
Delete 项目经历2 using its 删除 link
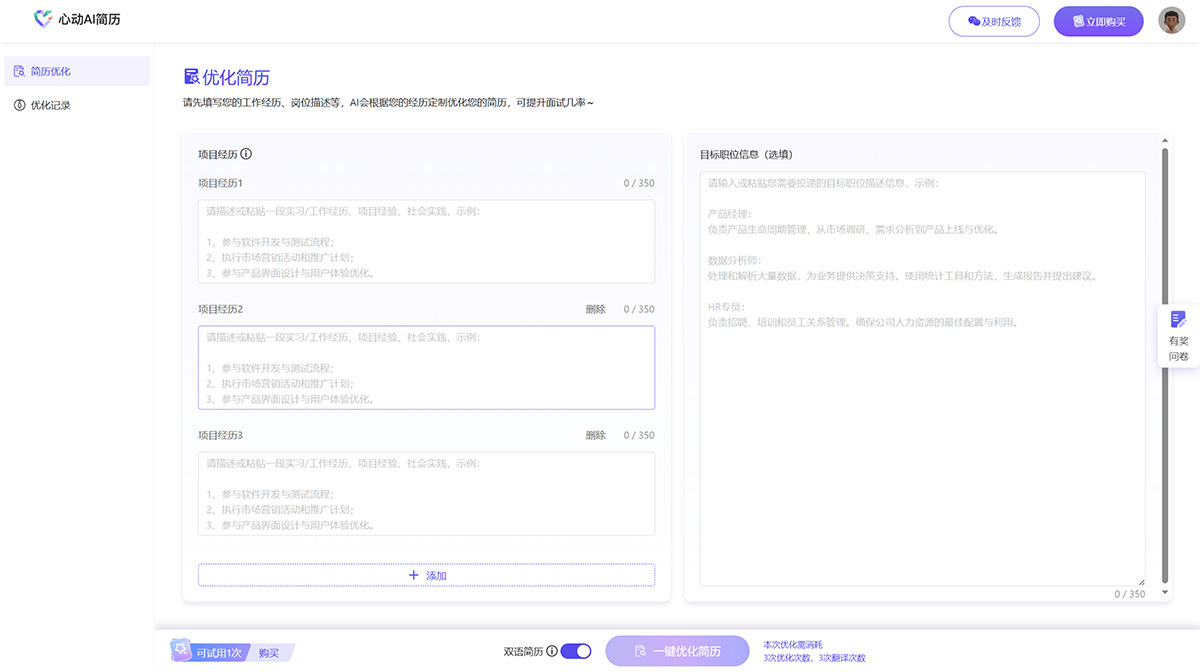tap(595, 309)
